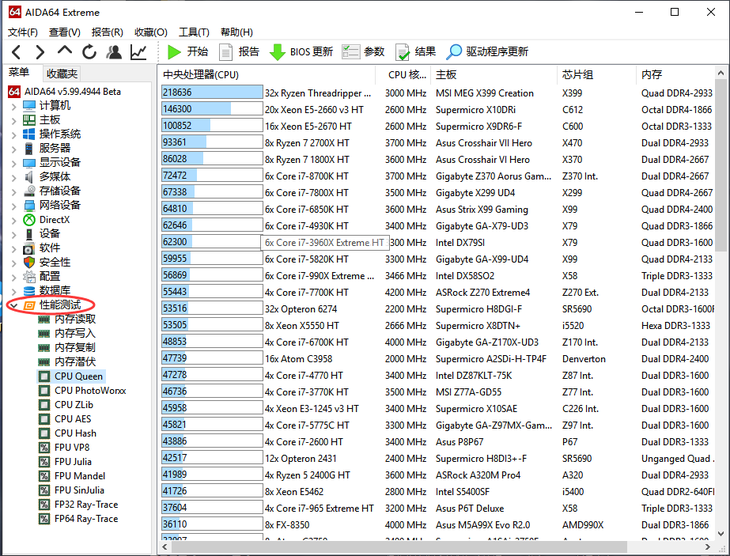Select the 网络设备 tree item icon

(29, 205)
